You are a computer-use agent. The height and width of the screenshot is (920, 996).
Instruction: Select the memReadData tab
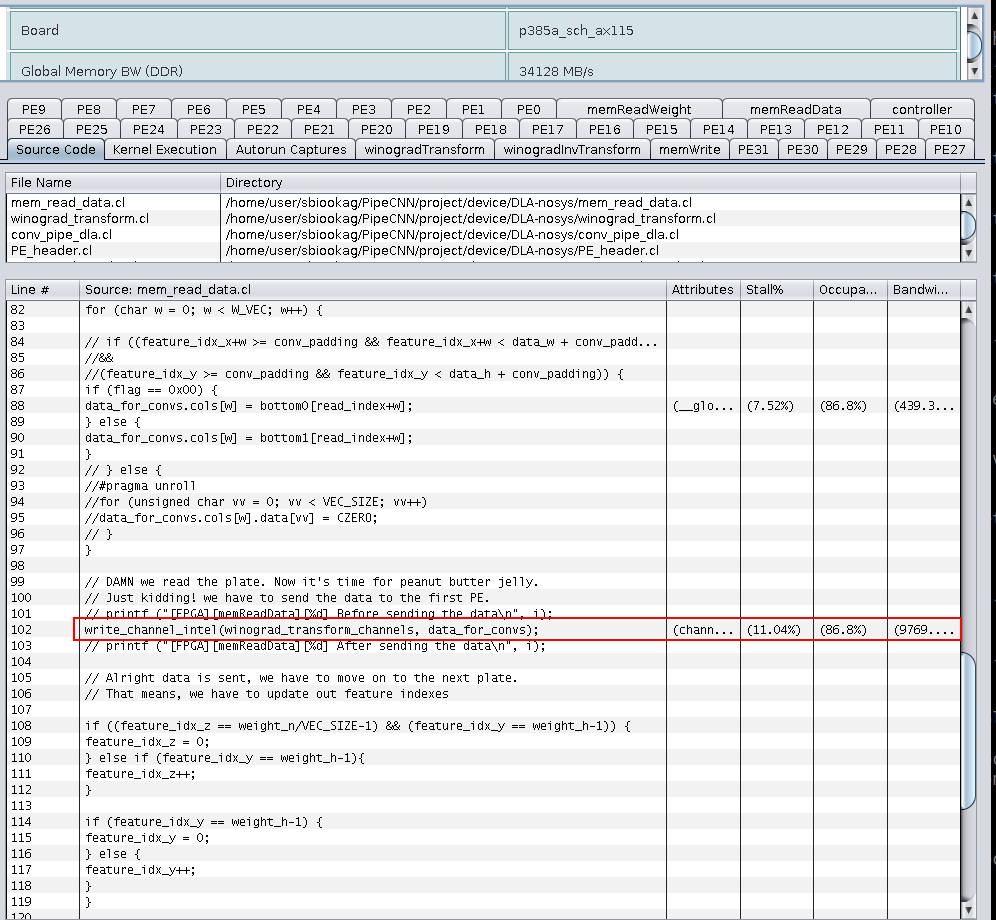click(796, 109)
